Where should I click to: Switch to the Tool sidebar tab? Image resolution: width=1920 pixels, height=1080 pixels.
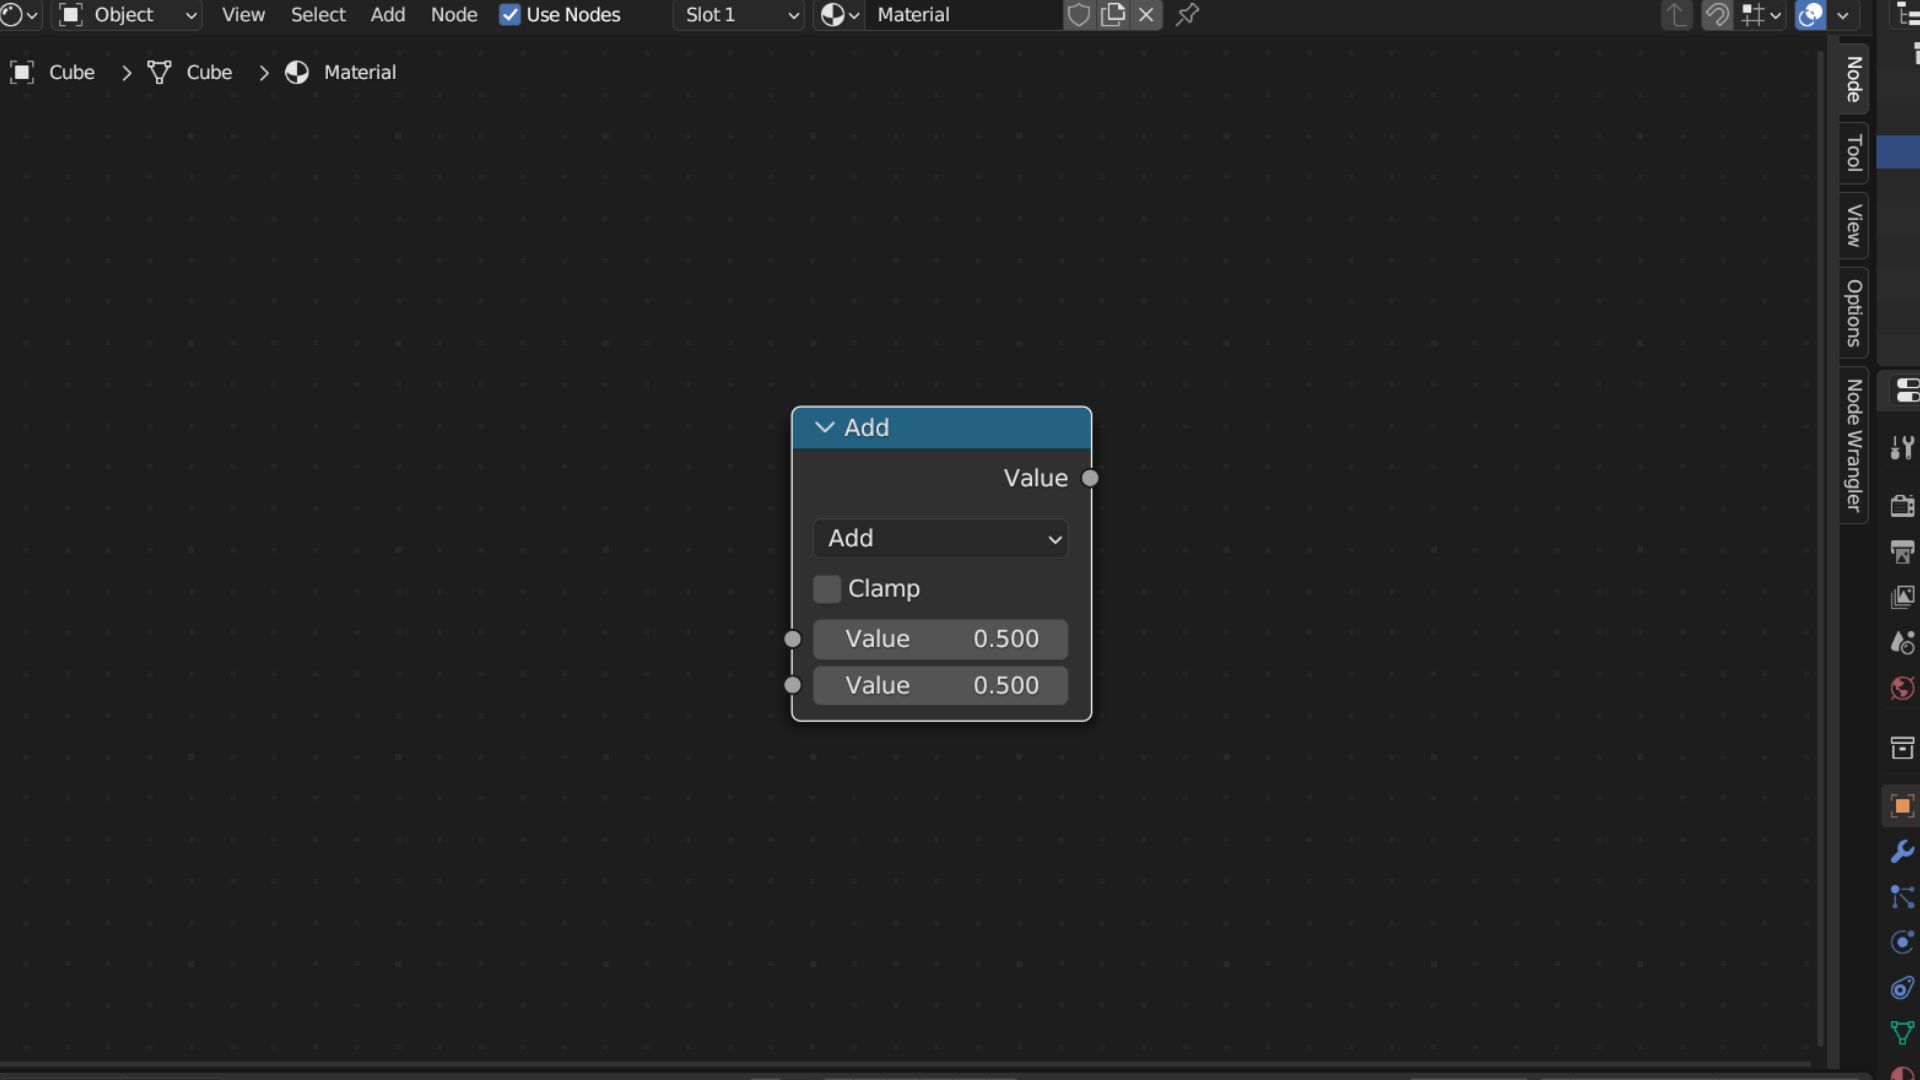click(1854, 153)
